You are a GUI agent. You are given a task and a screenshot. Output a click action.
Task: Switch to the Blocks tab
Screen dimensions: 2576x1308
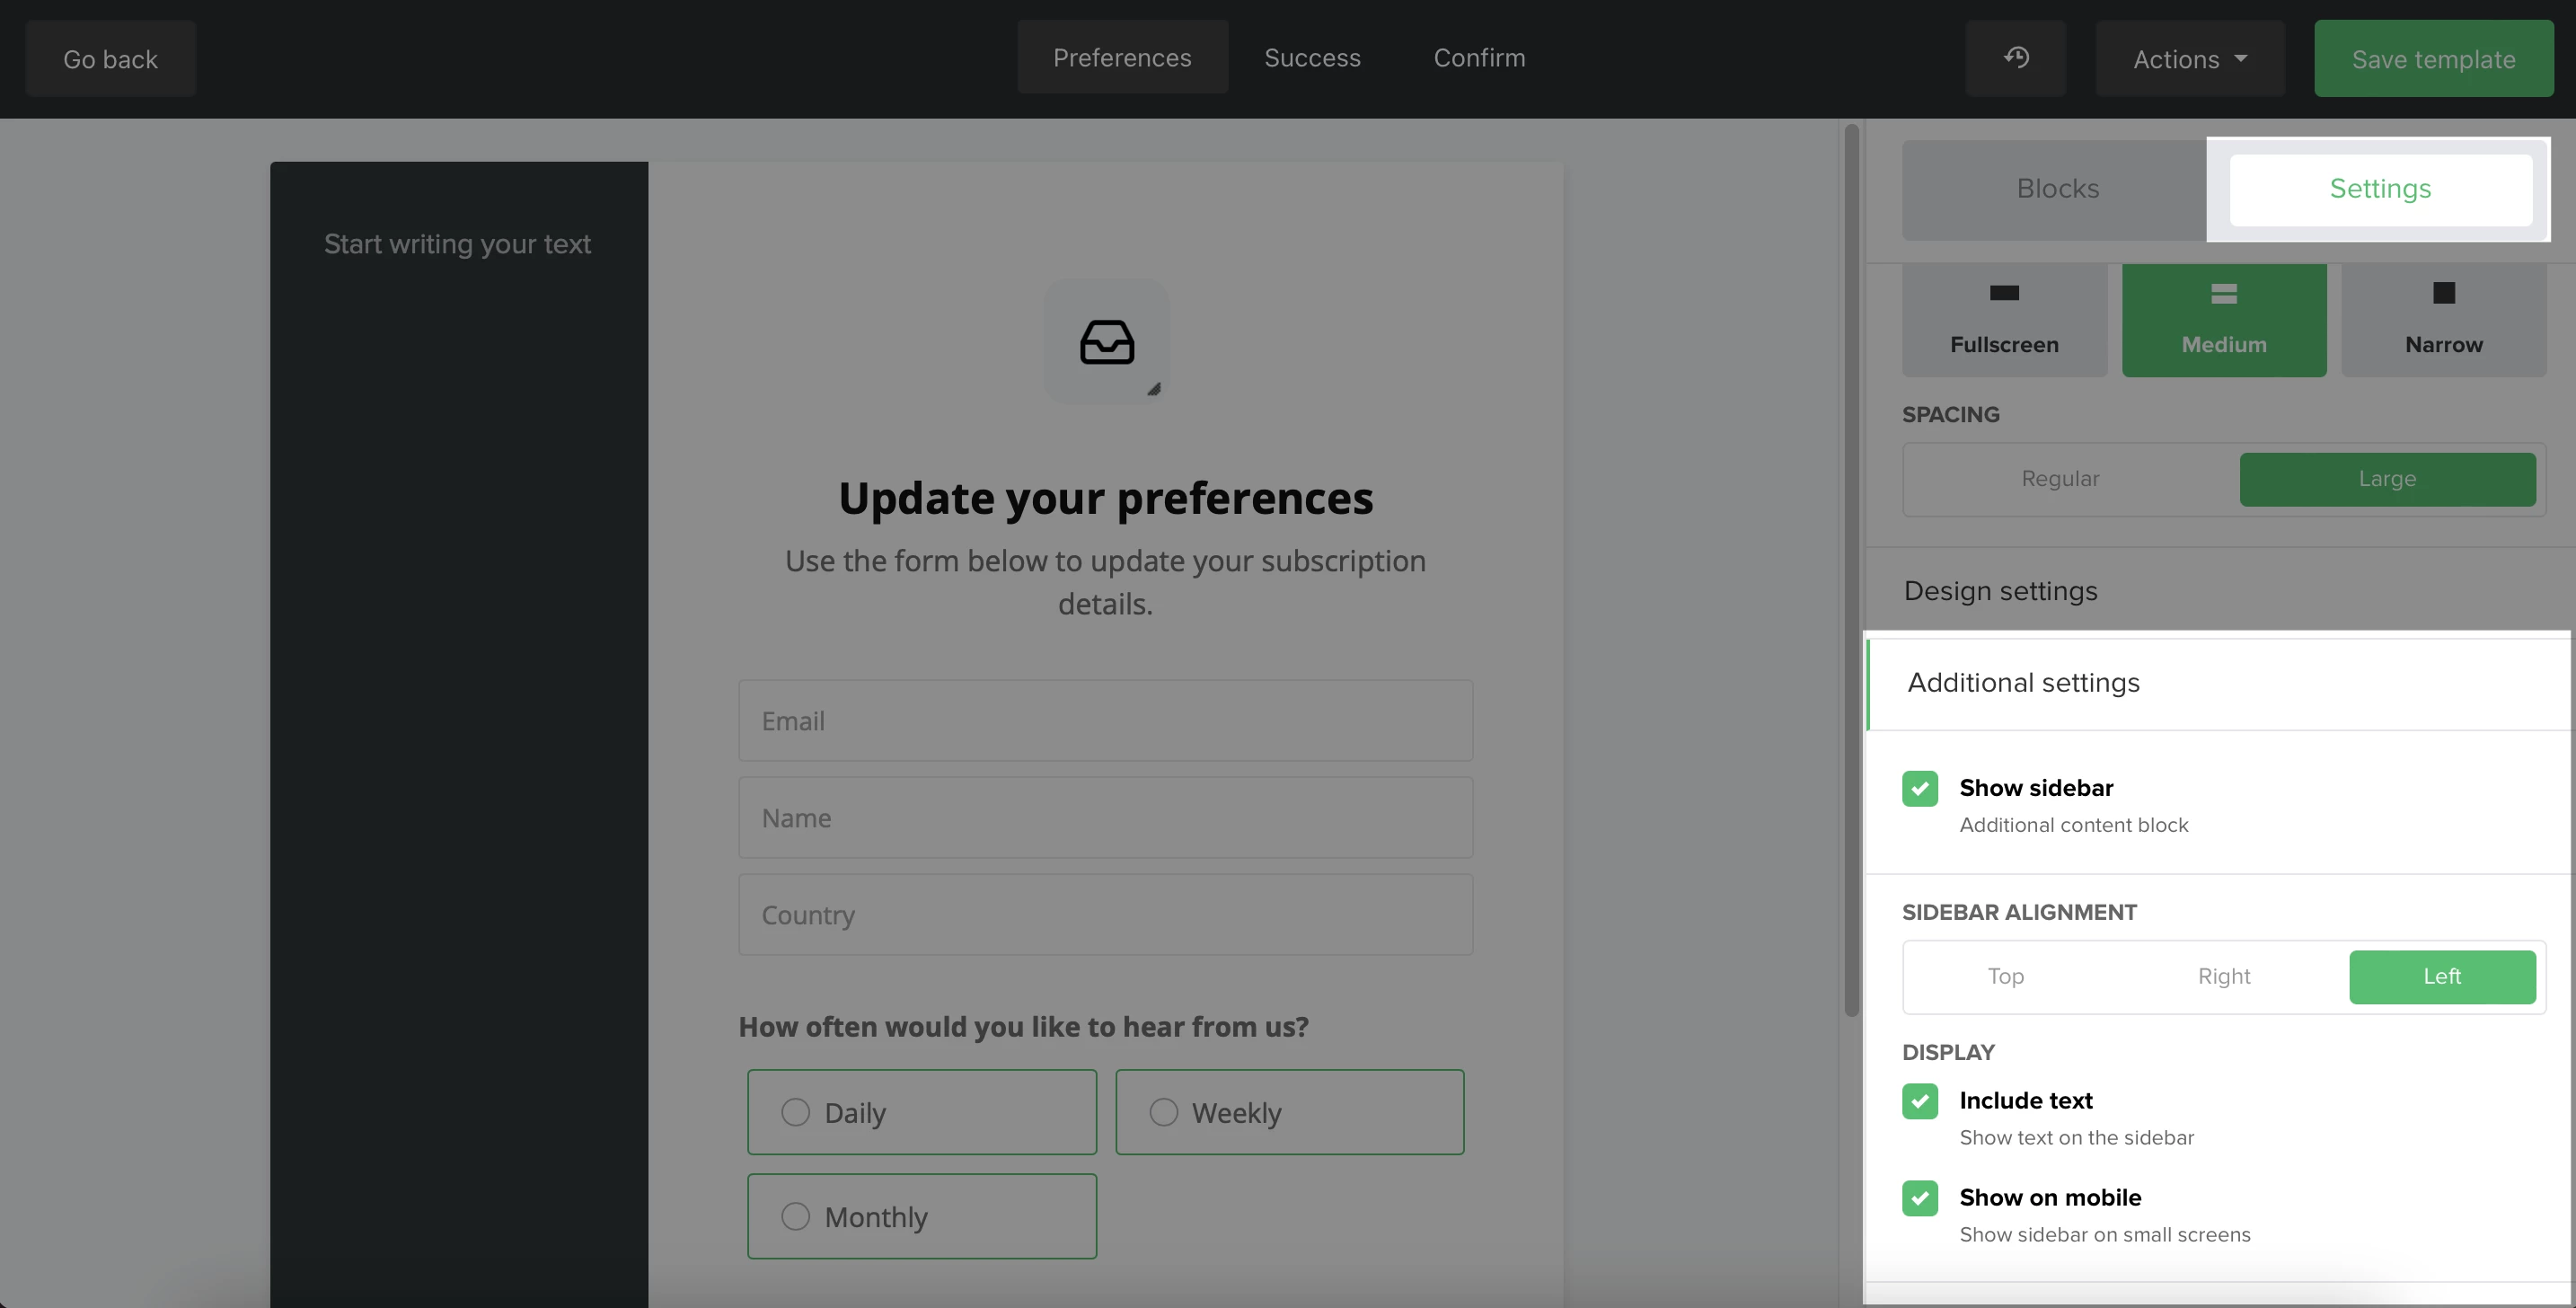click(x=2057, y=189)
